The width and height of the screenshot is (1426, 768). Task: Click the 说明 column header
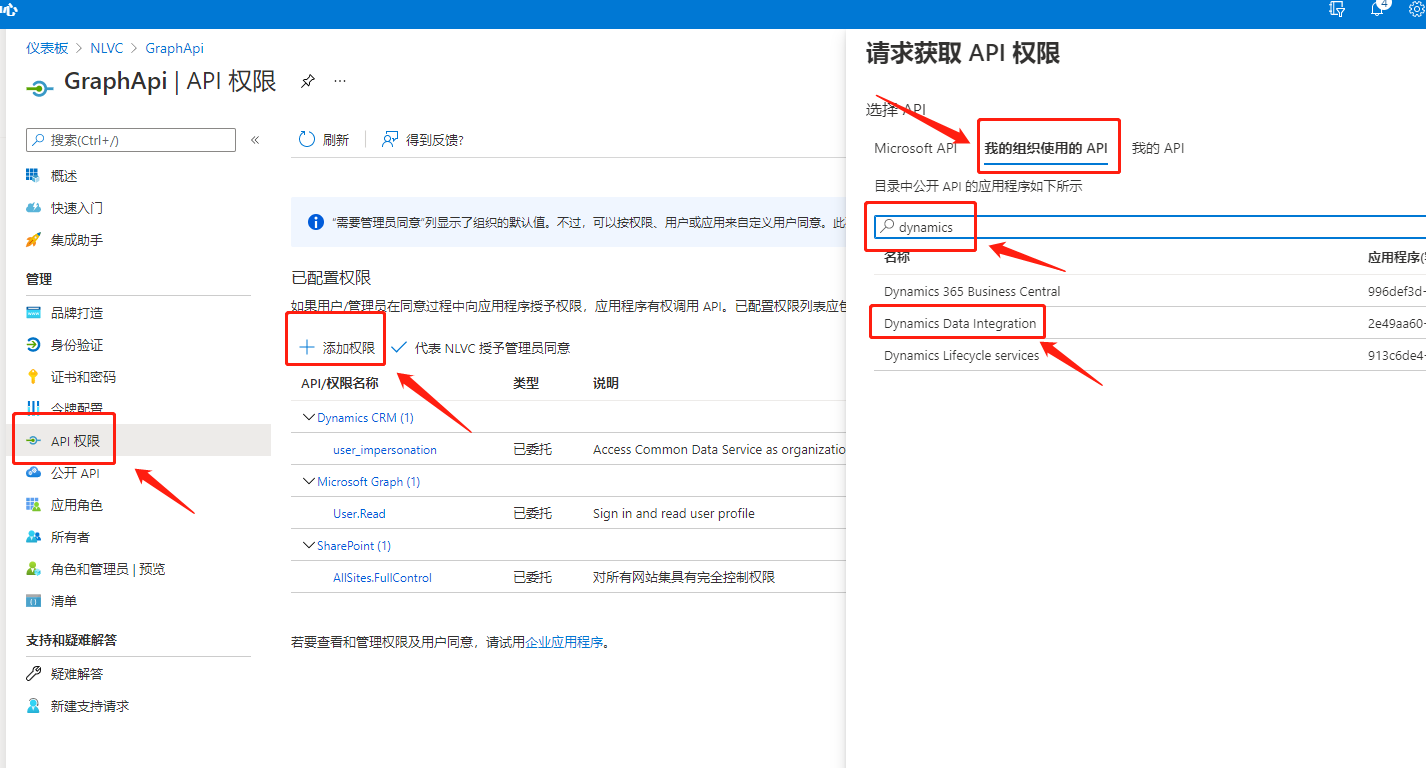[606, 383]
